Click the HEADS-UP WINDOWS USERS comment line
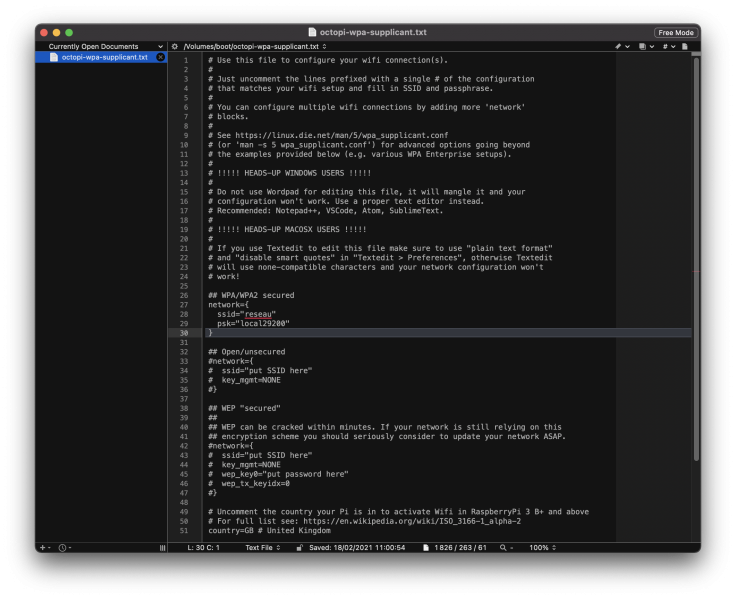 [290, 173]
